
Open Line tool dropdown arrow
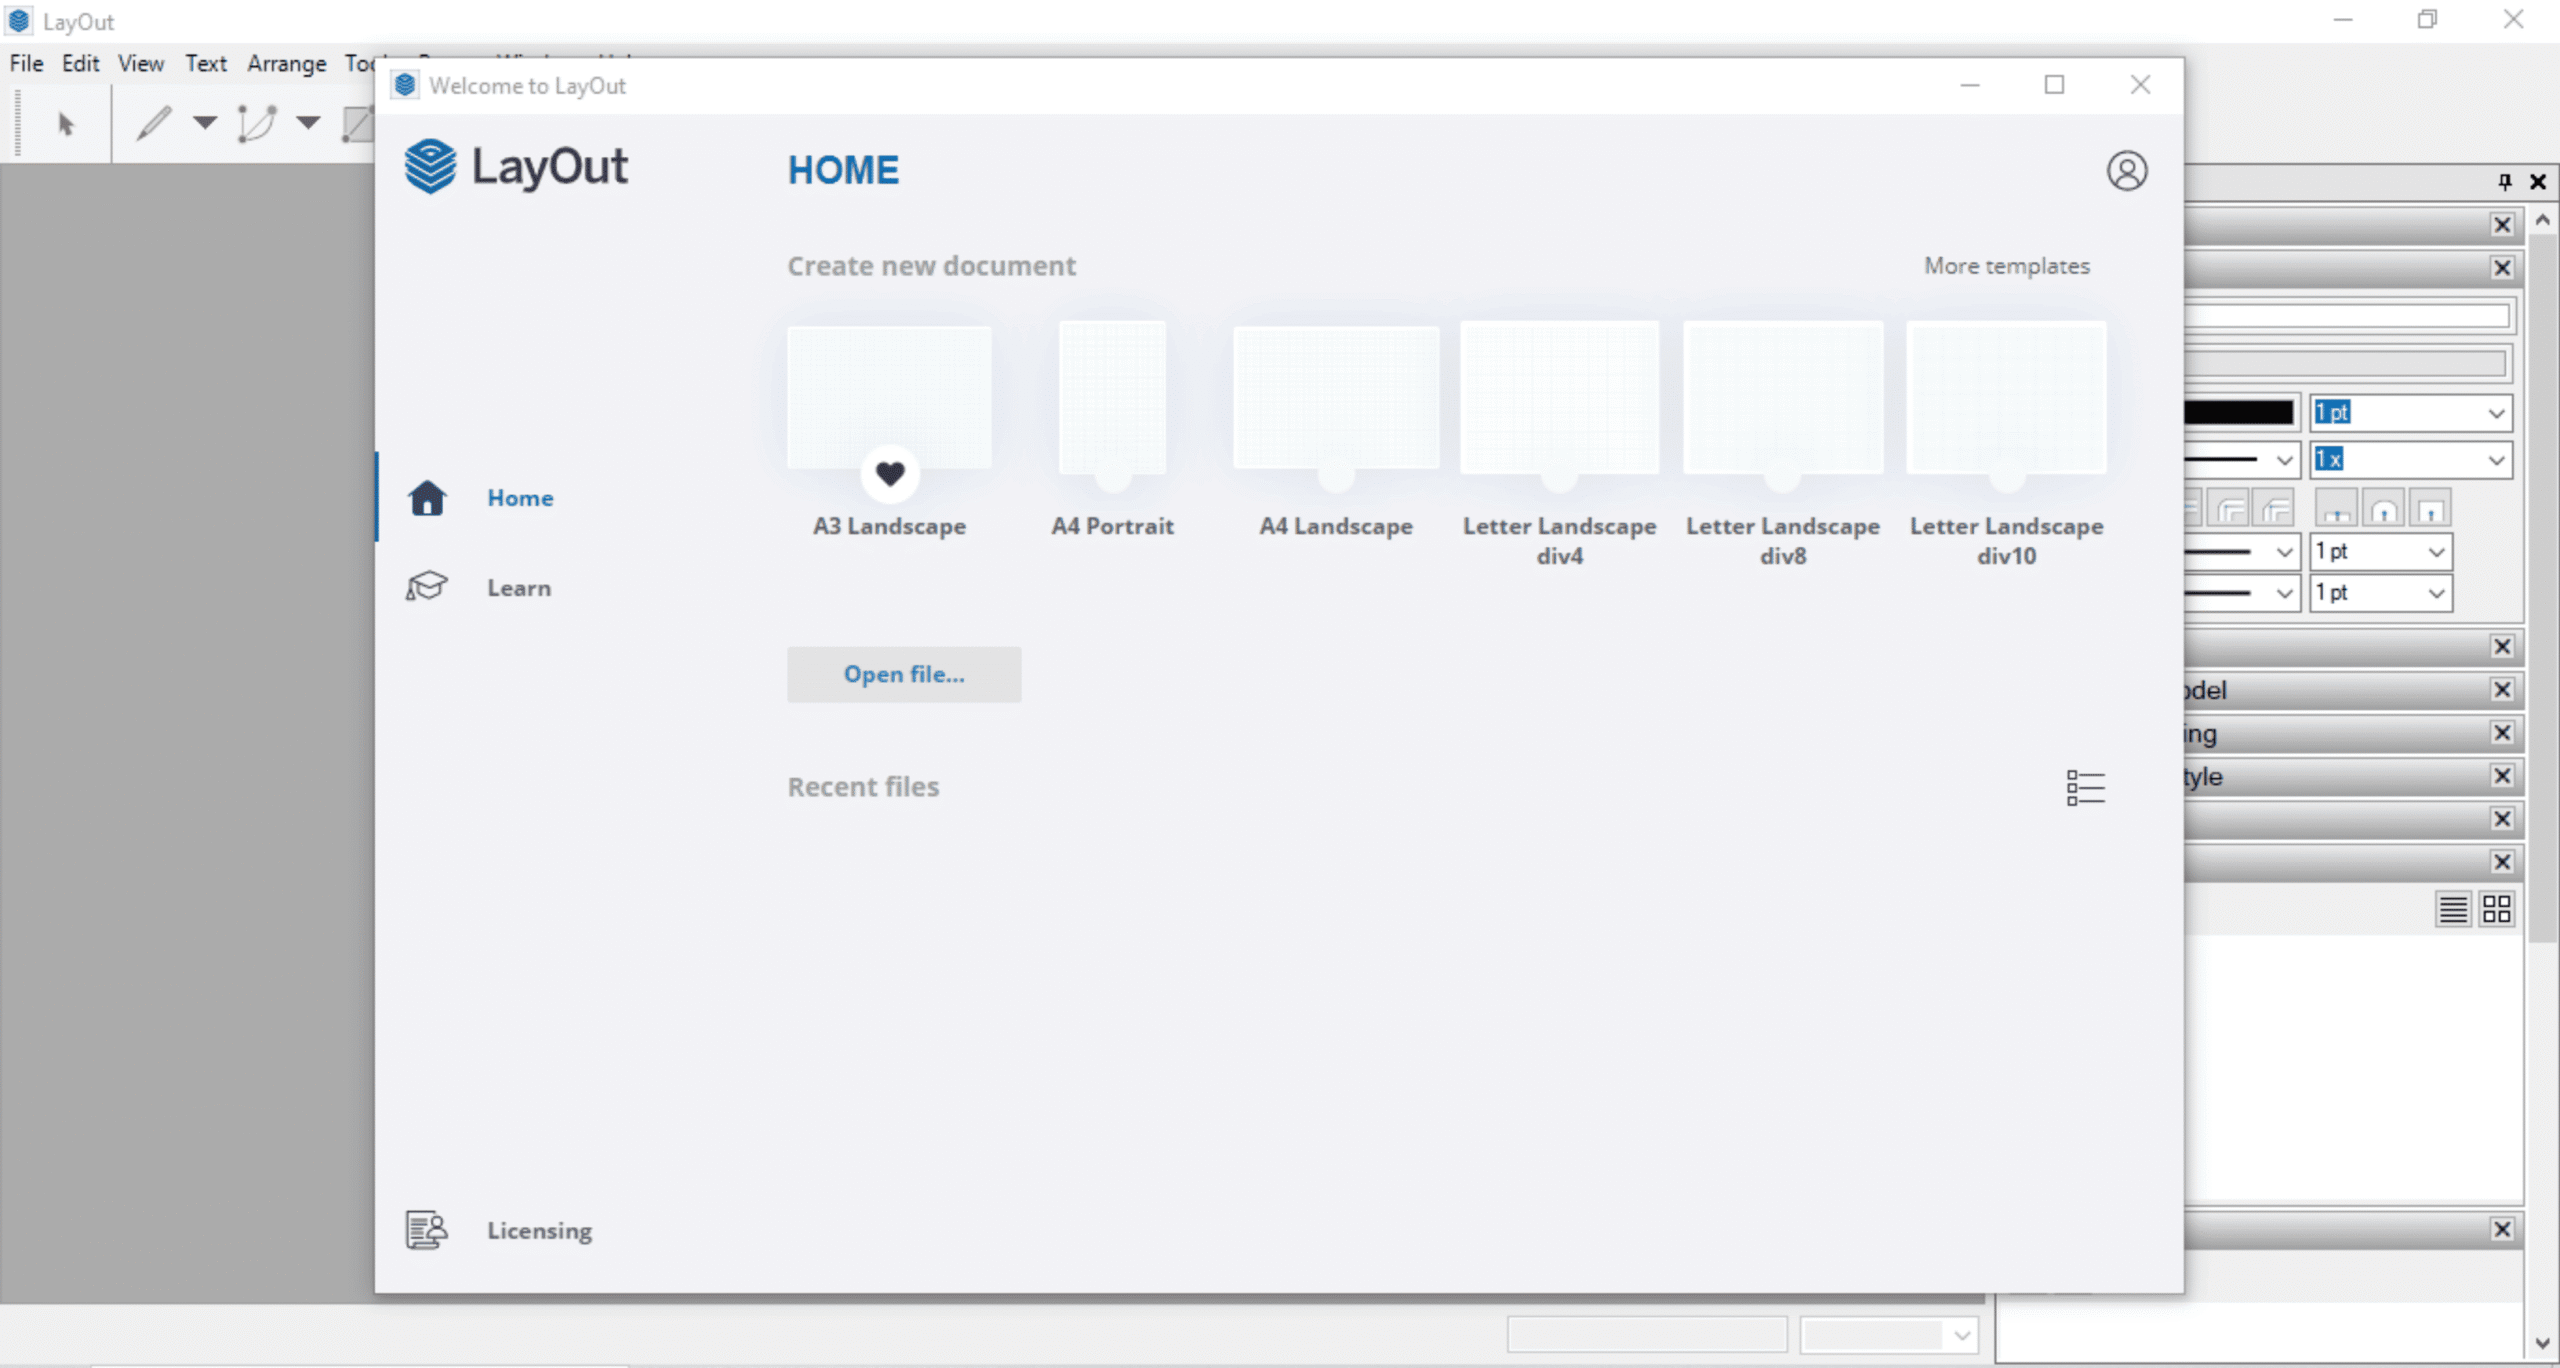tap(205, 123)
